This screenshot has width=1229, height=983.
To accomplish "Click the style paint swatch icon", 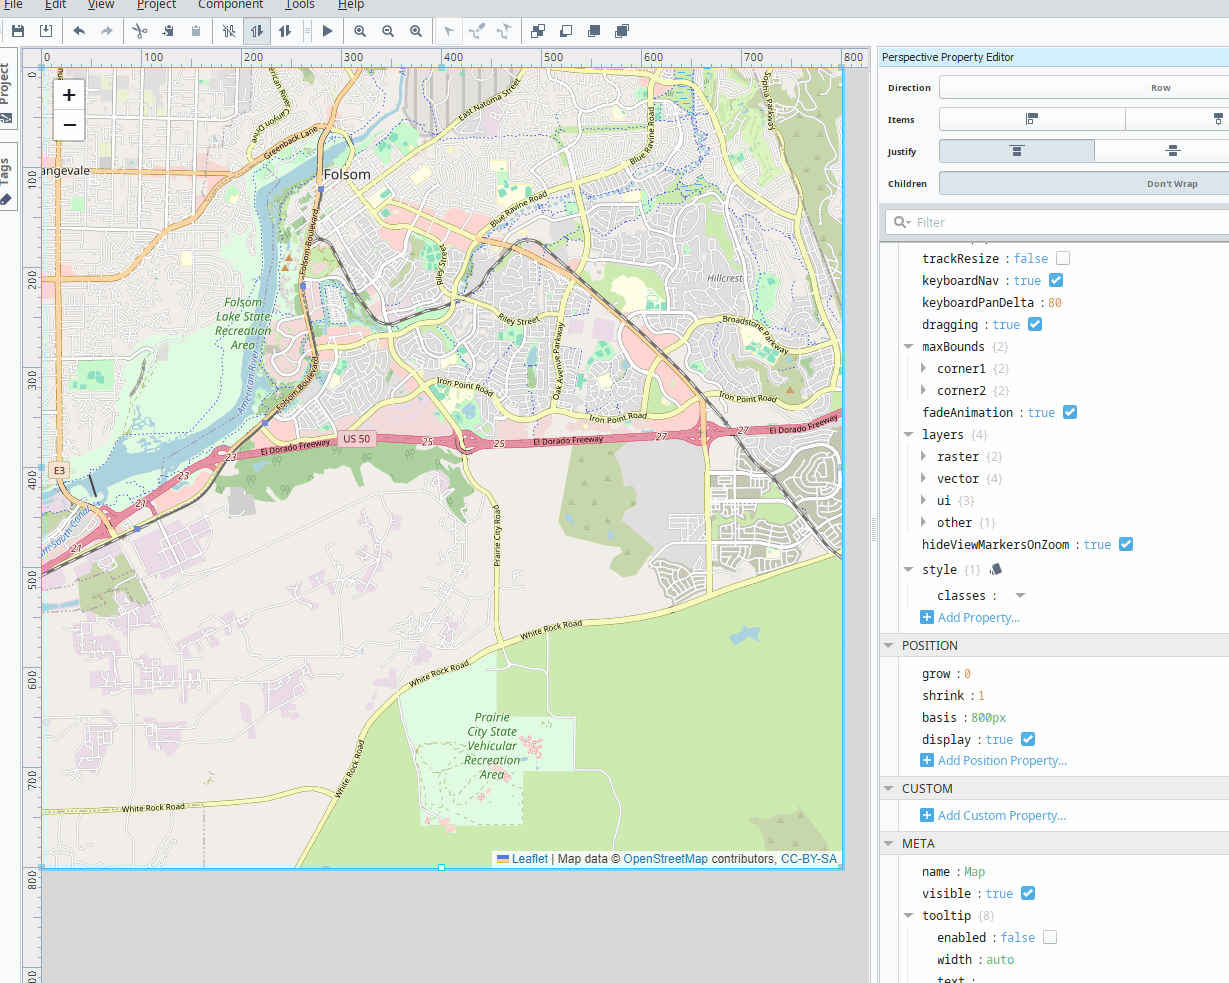I will point(995,568).
